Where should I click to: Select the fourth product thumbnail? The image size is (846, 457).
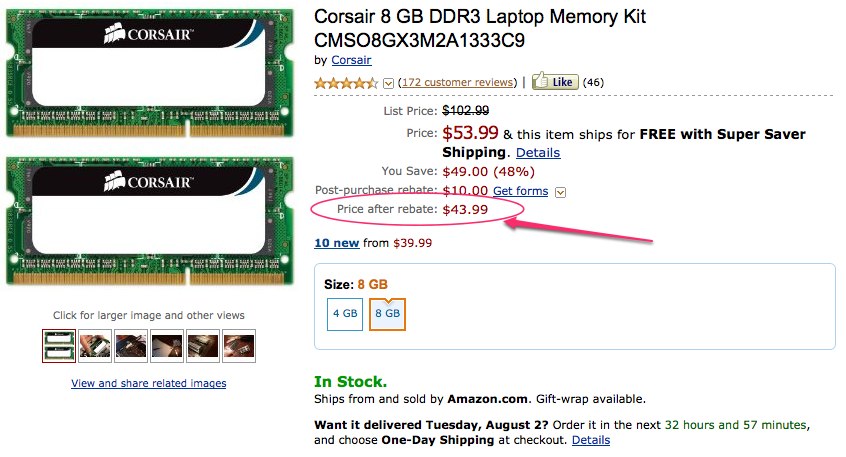click(167, 346)
